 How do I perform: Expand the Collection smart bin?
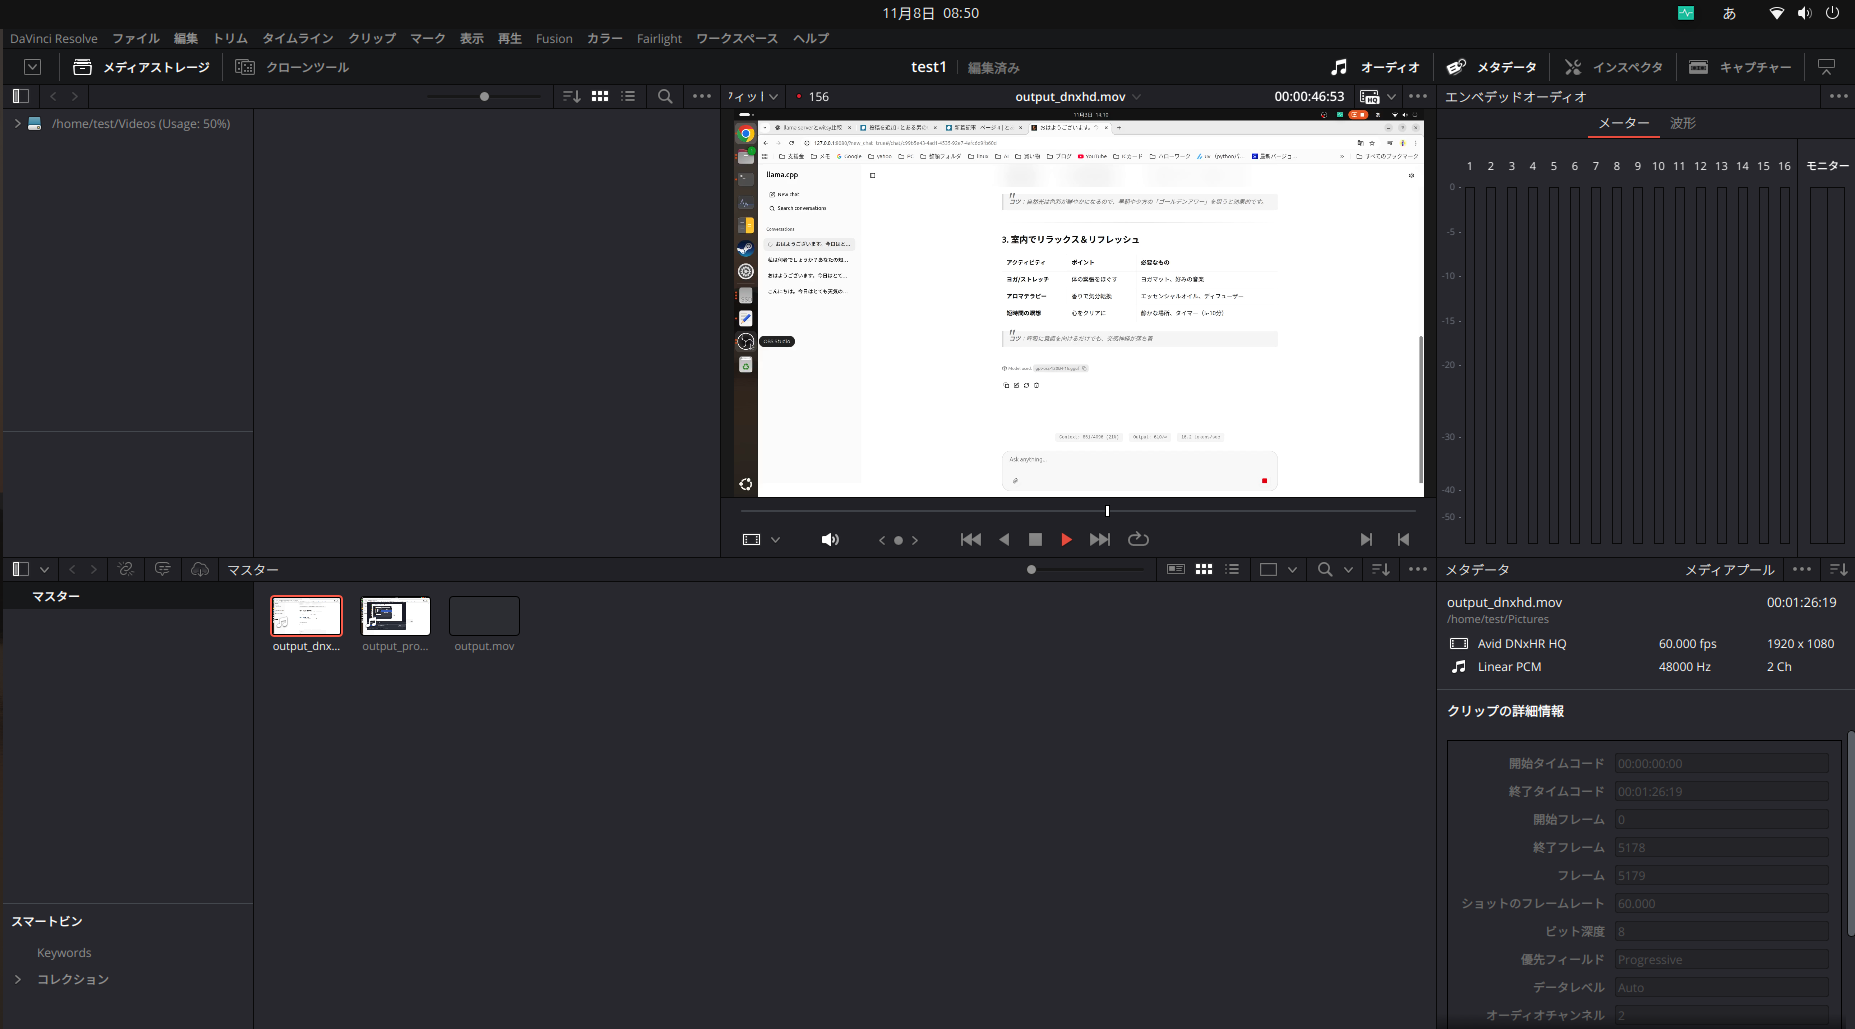[17, 979]
